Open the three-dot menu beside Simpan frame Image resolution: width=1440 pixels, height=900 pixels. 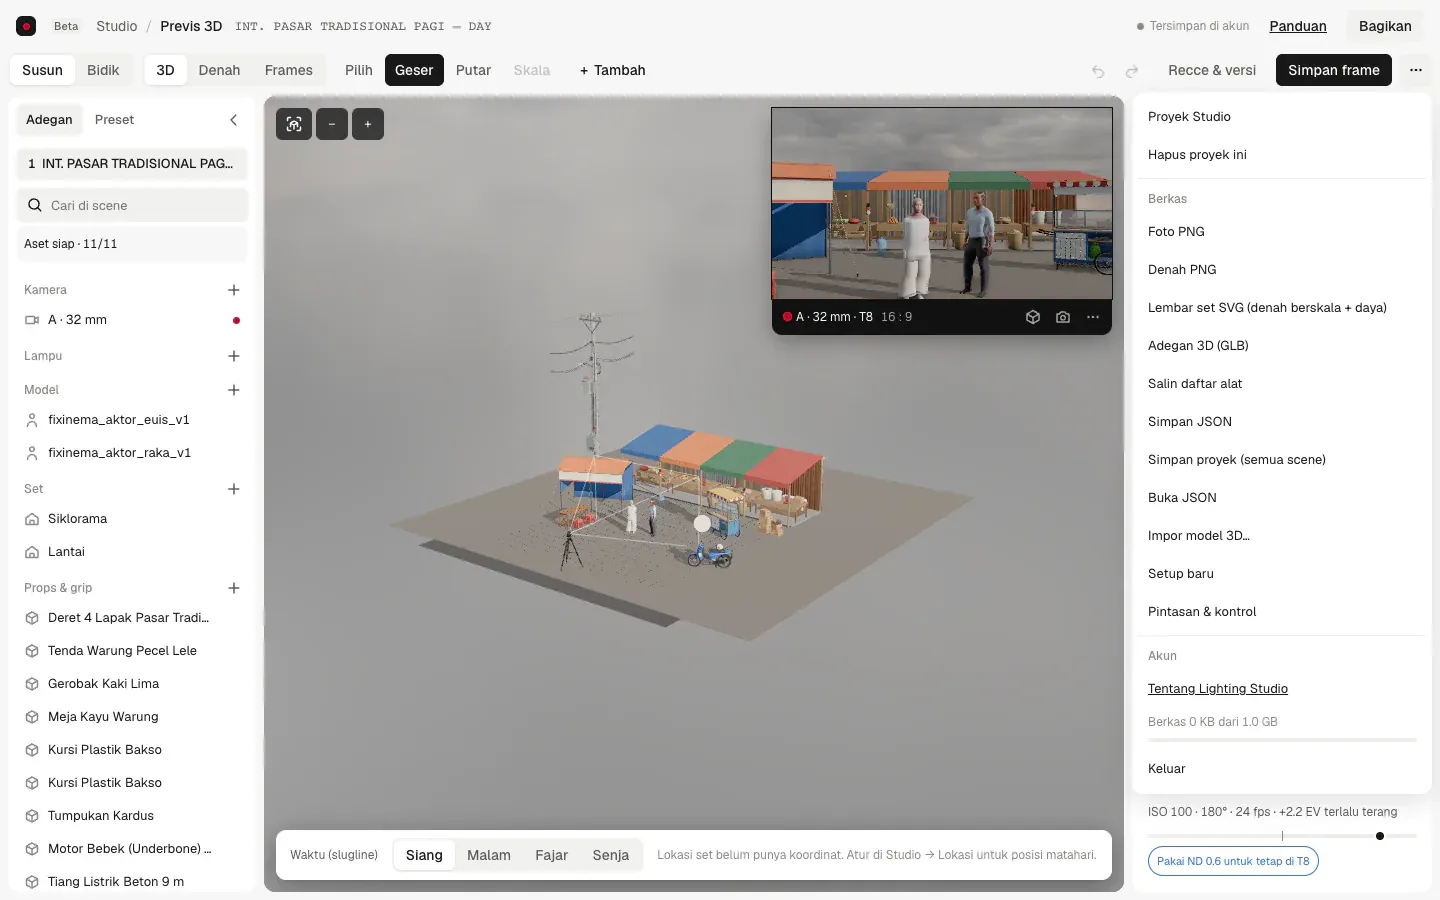point(1415,70)
